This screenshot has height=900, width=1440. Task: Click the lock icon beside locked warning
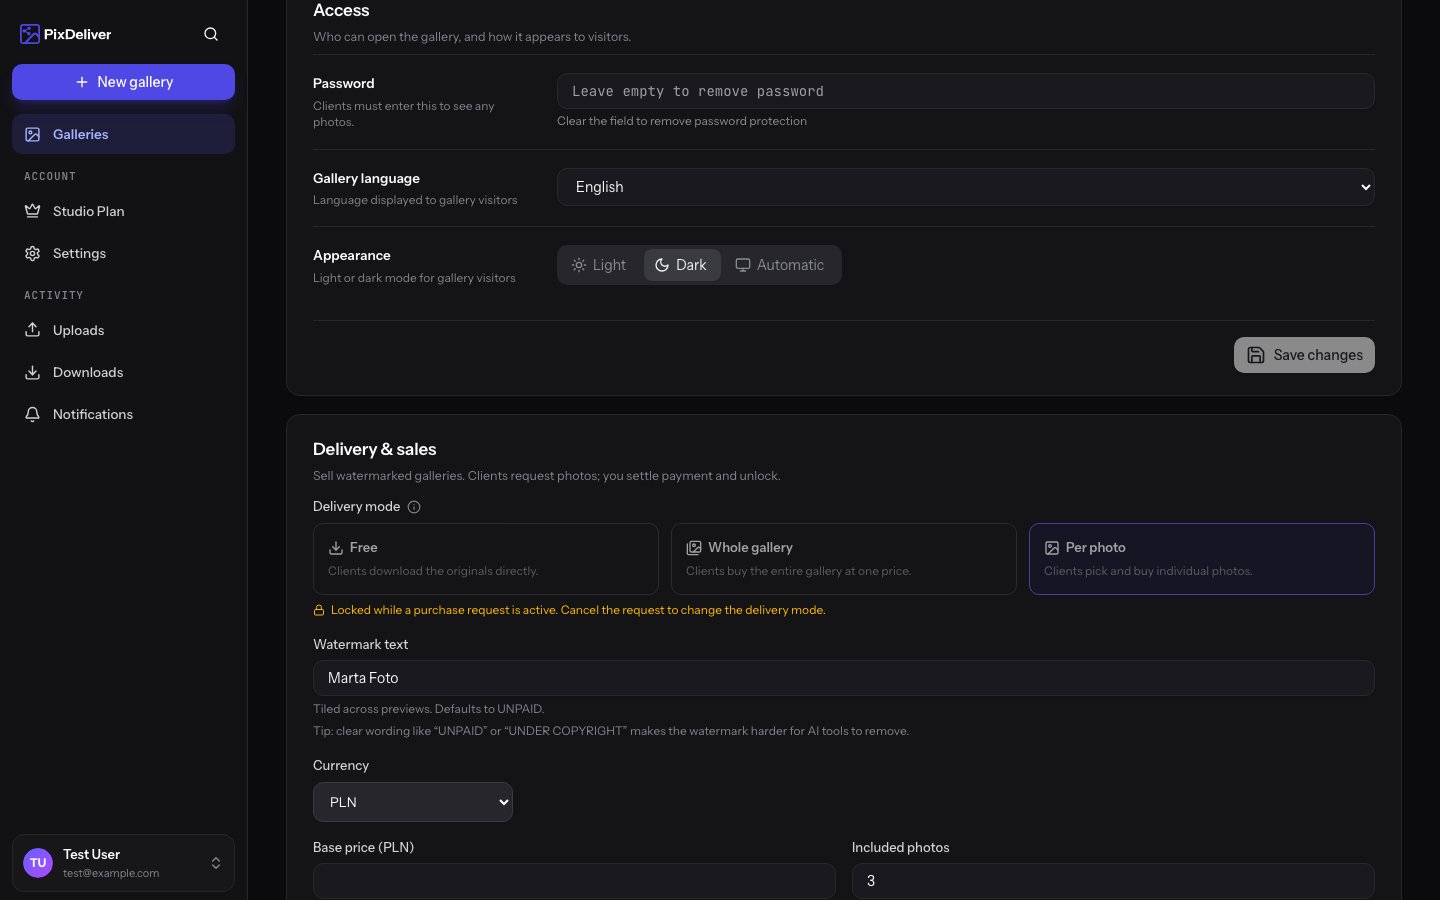[319, 610]
